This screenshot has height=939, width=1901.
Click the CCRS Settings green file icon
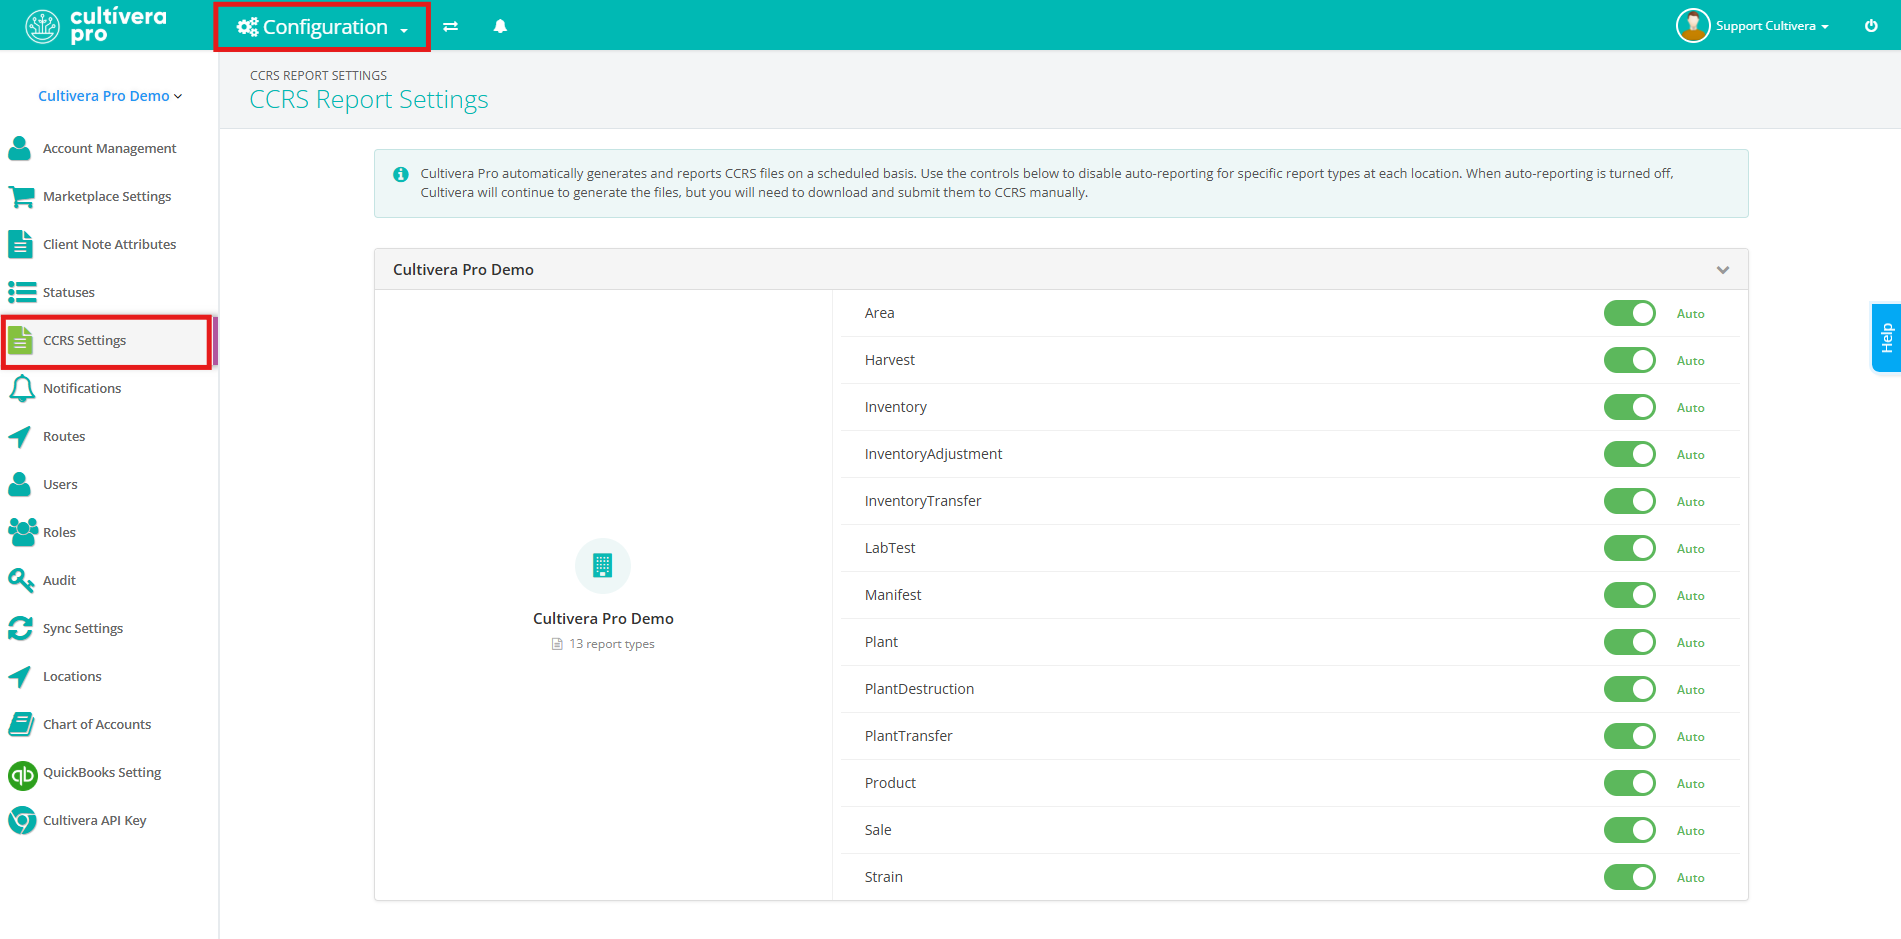tap(20, 340)
